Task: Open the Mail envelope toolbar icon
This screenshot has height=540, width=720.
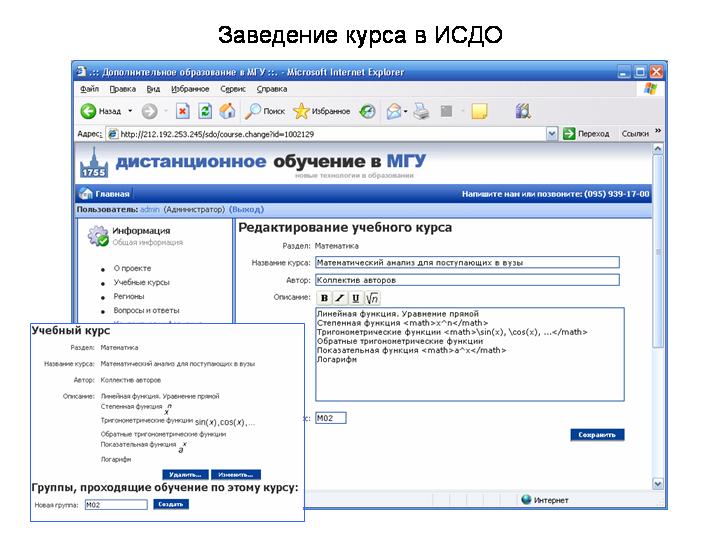Action: point(394,111)
